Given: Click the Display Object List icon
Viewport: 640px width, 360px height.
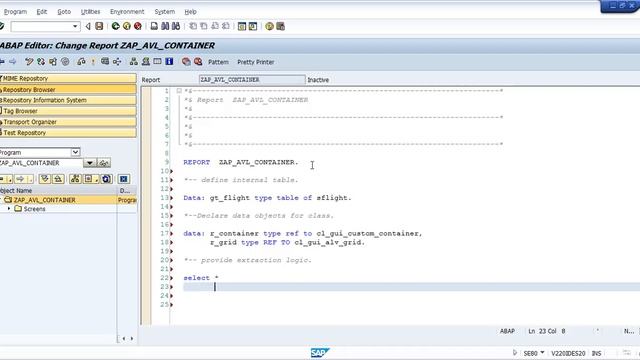Looking at the screenshot, I should 133,62.
